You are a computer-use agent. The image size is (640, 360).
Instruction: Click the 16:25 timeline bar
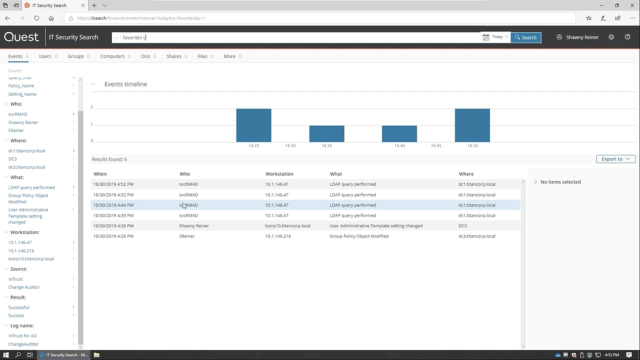(253, 125)
